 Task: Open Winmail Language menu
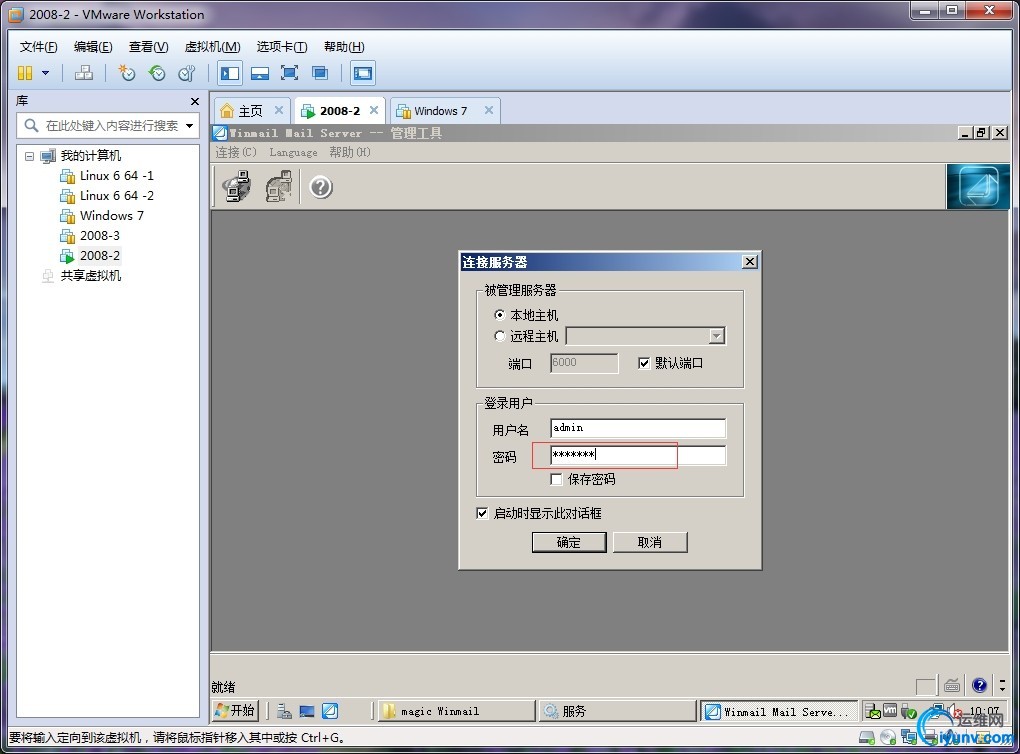coord(293,152)
